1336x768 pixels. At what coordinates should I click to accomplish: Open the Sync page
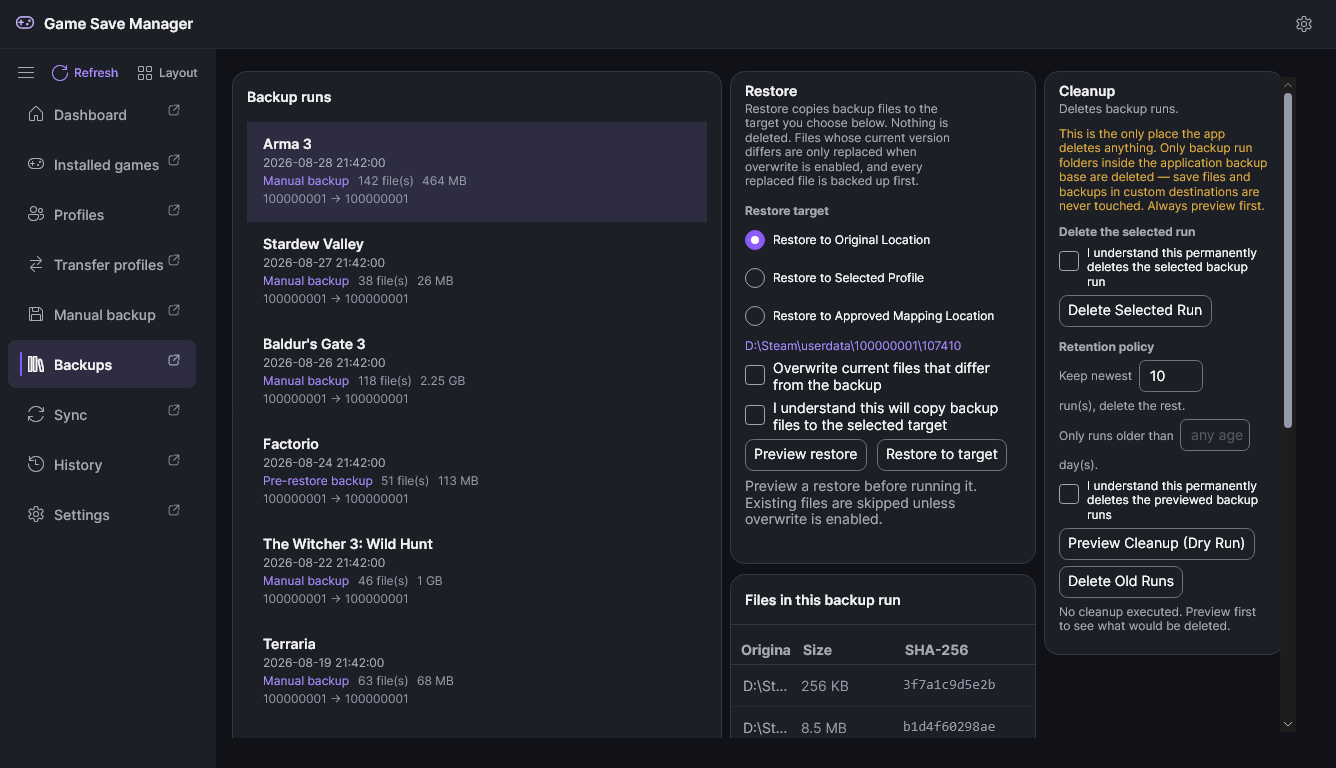102,414
